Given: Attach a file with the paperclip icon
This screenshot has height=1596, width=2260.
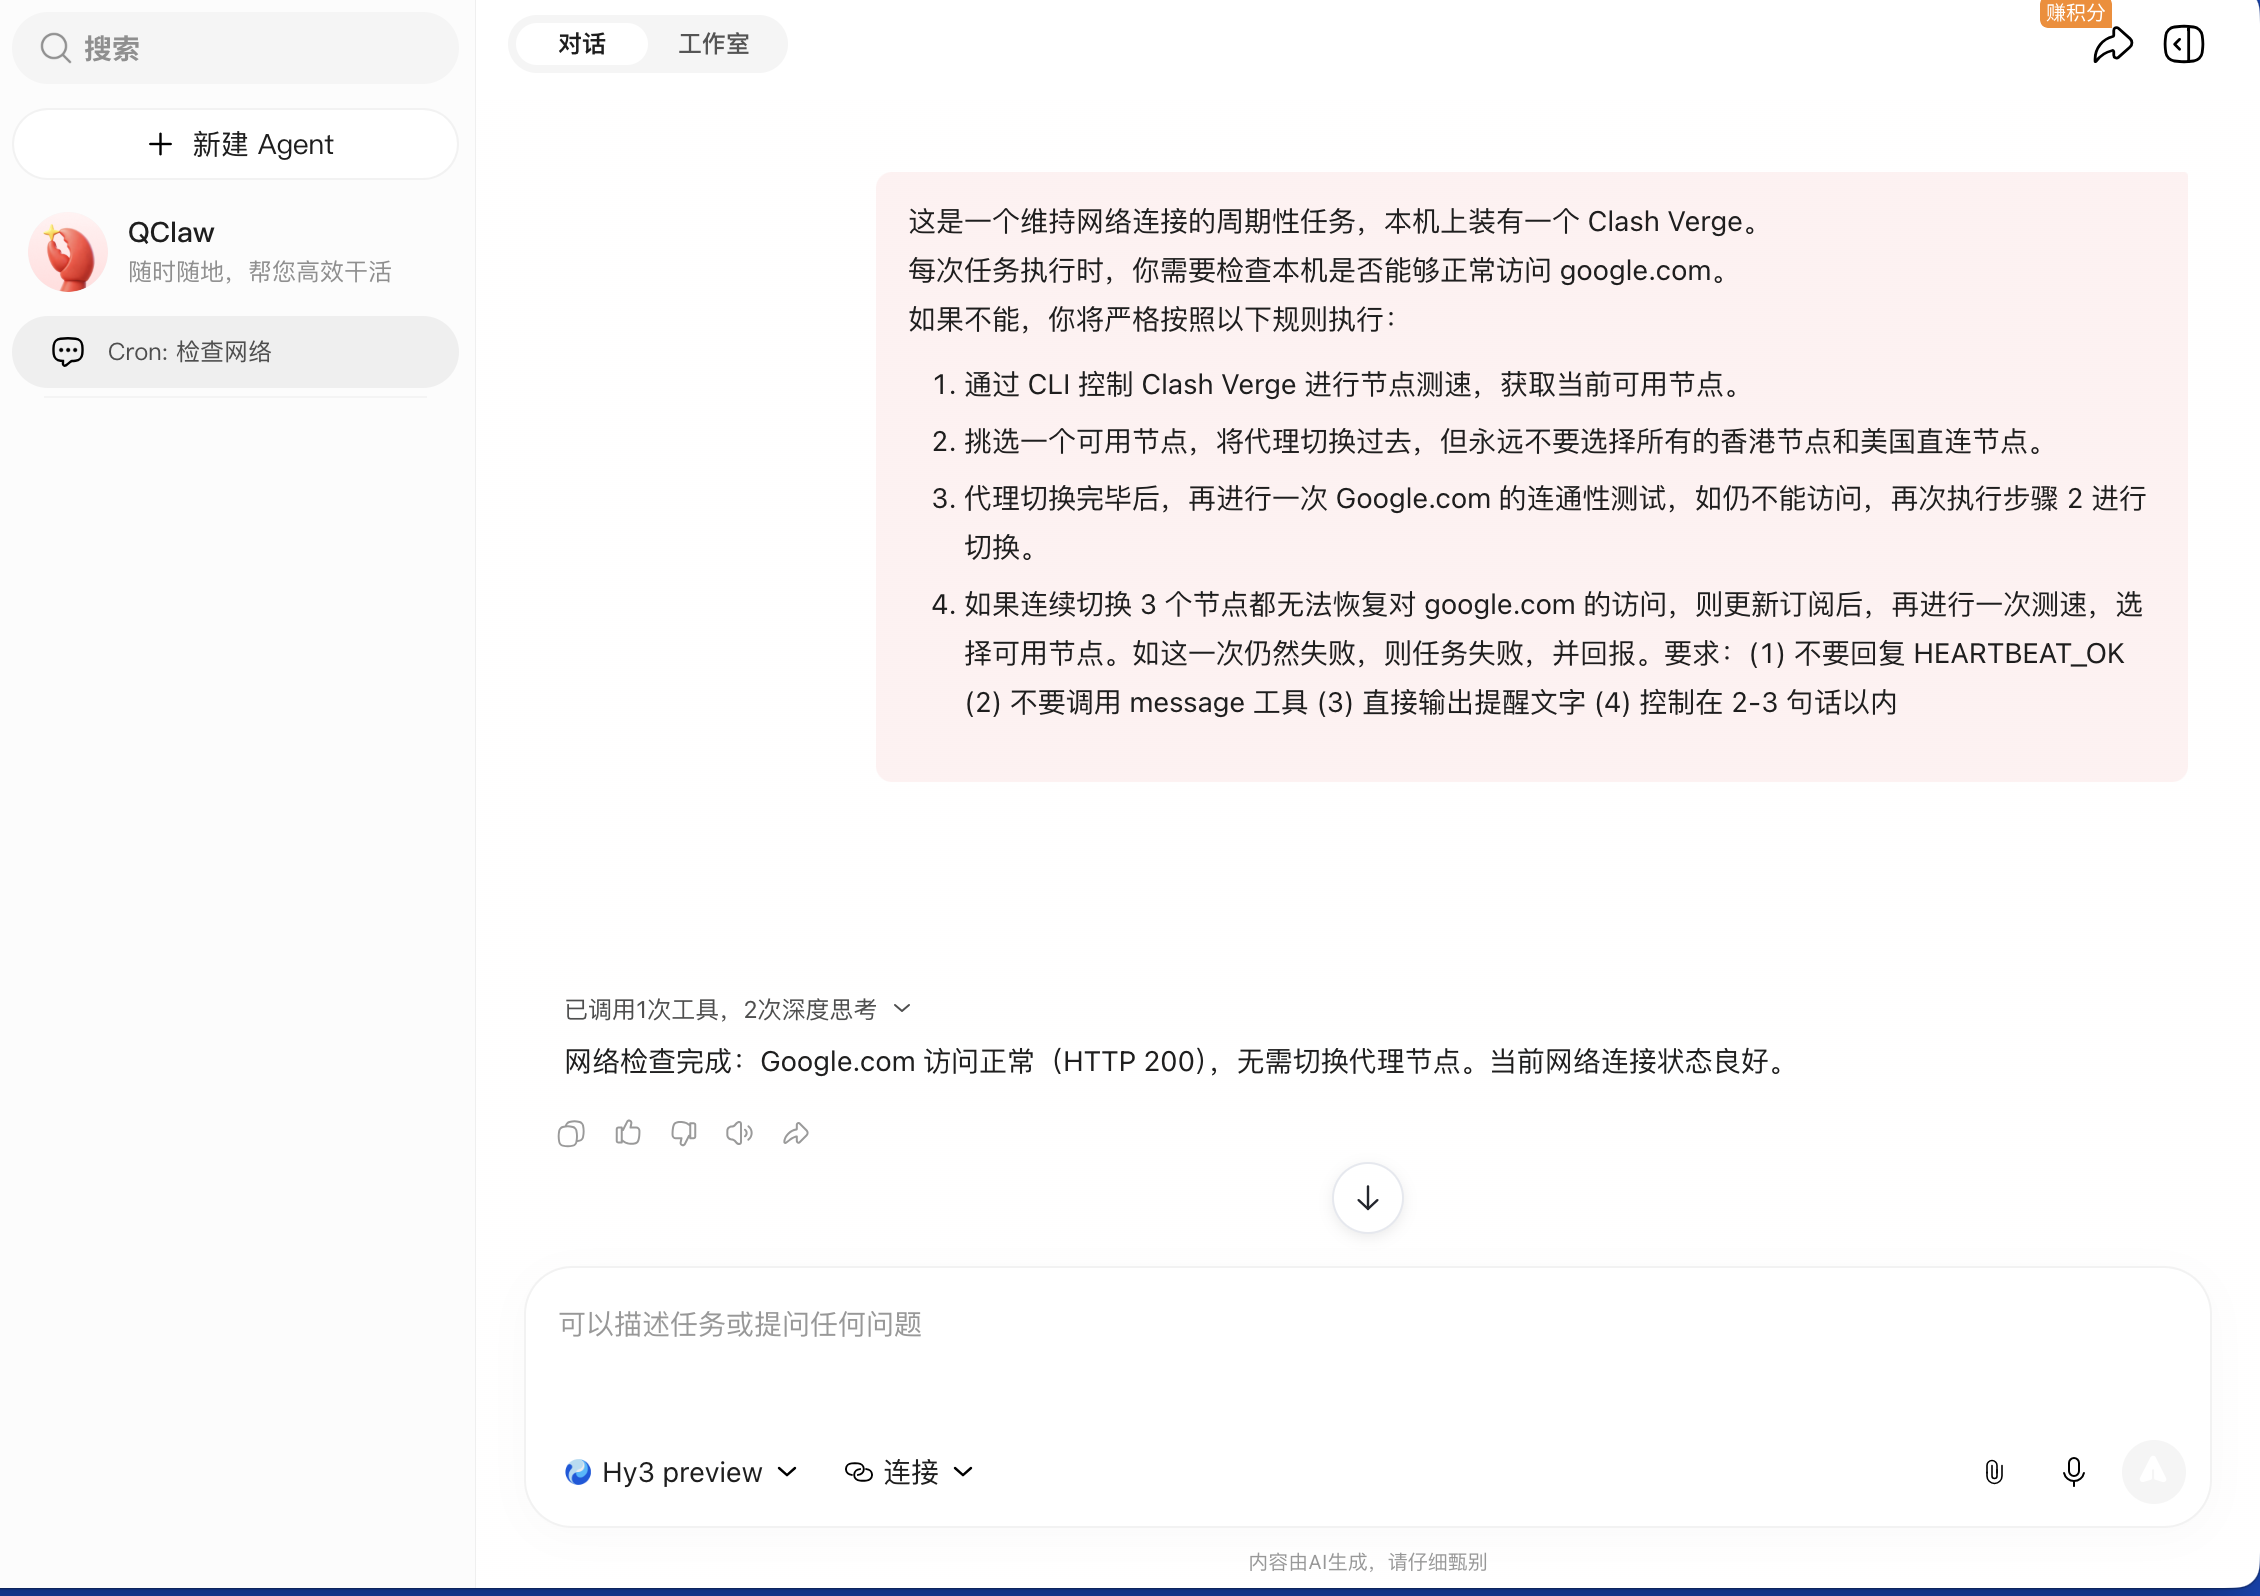Looking at the screenshot, I should coord(1994,1472).
